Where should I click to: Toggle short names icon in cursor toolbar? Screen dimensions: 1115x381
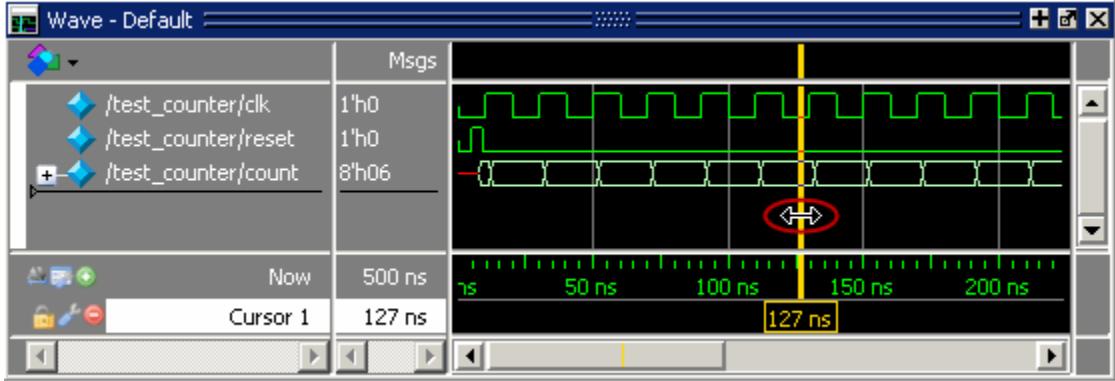click(x=37, y=277)
